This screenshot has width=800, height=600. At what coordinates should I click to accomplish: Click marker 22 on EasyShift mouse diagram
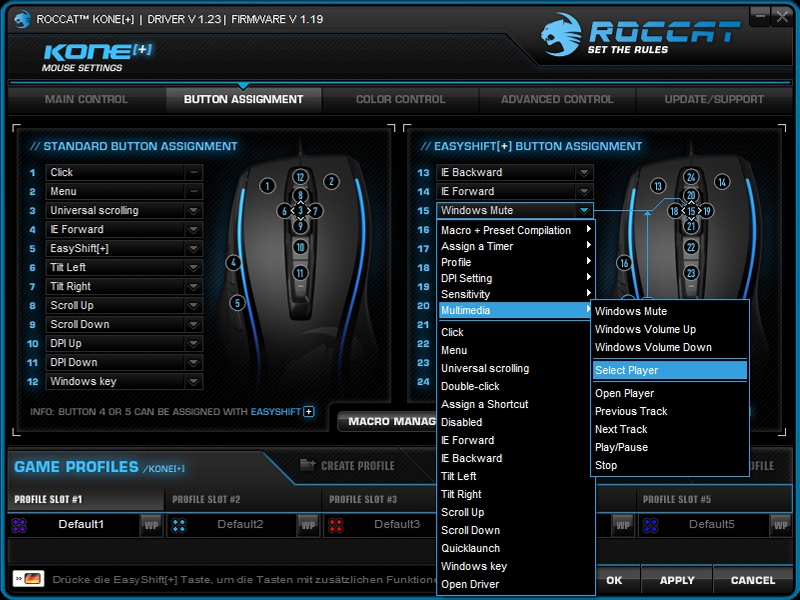point(691,247)
